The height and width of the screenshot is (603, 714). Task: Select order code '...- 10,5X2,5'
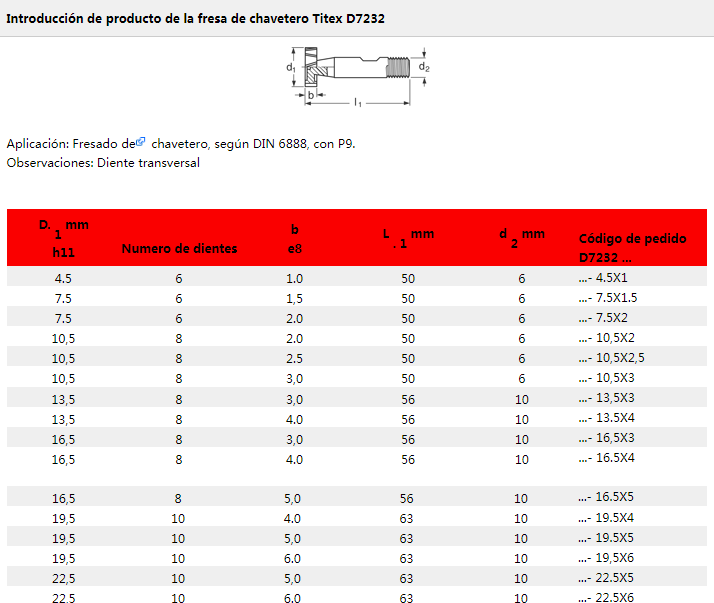click(612, 358)
